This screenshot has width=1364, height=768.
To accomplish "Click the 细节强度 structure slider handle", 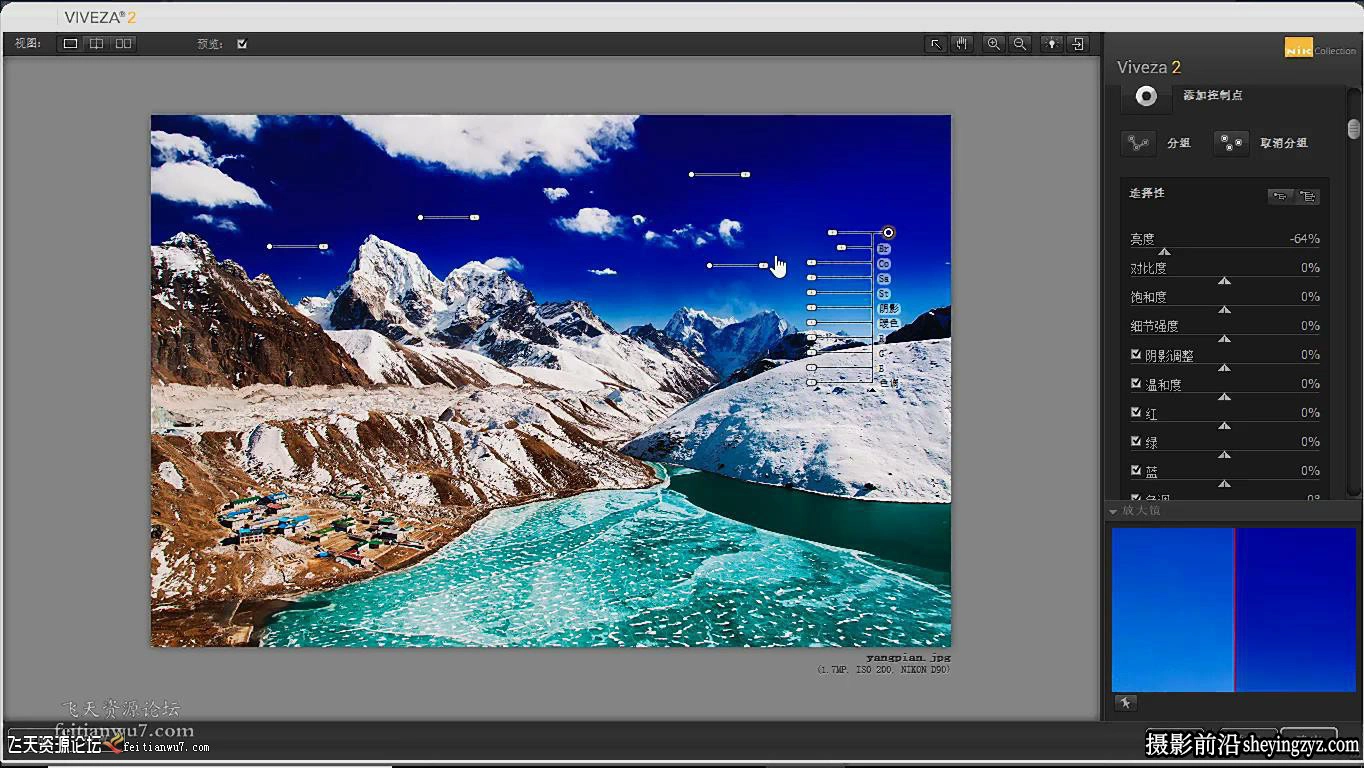I will [x=1224, y=339].
